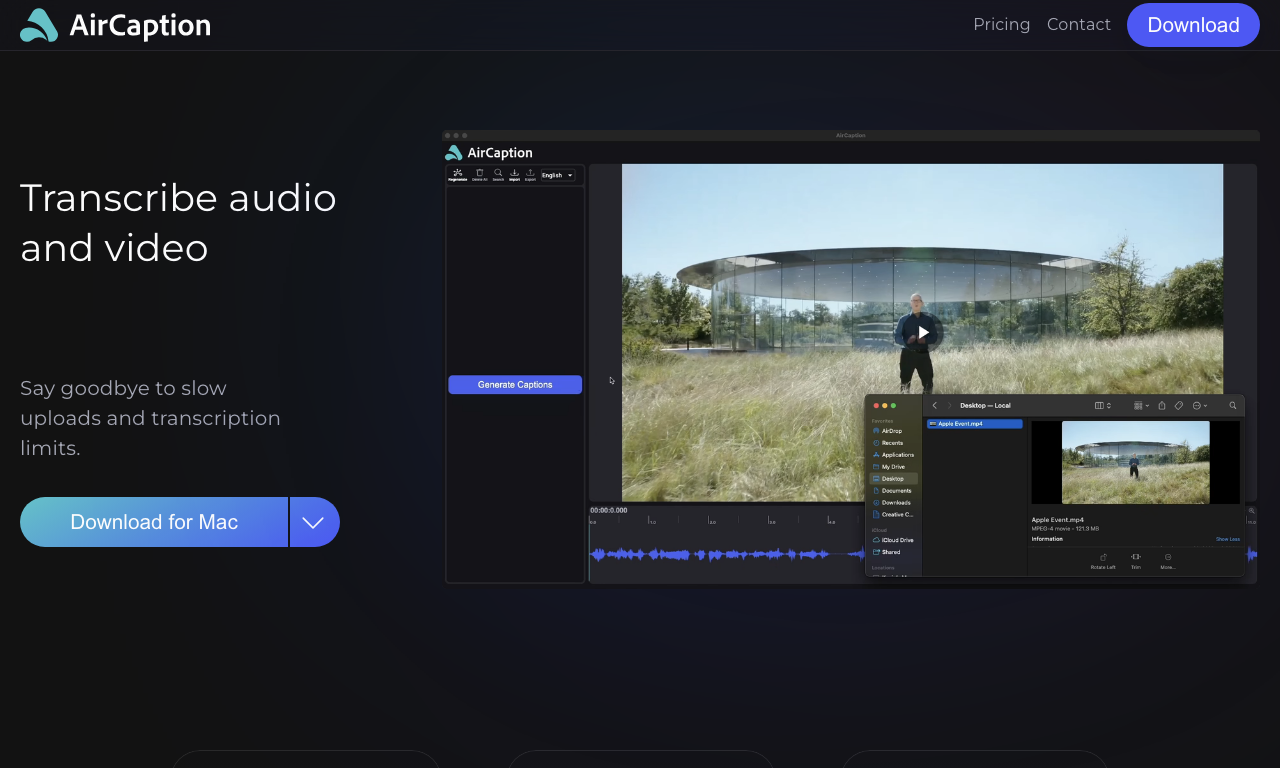Open the Finder ellipsis action menu
Screen dimensions: 1280x768
(1200, 405)
